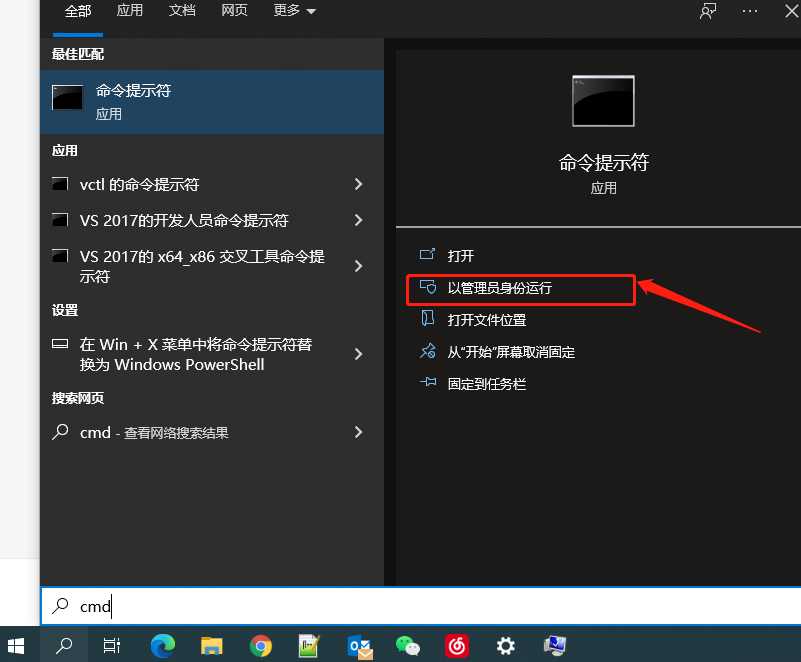
Task: Open Windows Settings from the taskbar
Action: tap(505, 646)
